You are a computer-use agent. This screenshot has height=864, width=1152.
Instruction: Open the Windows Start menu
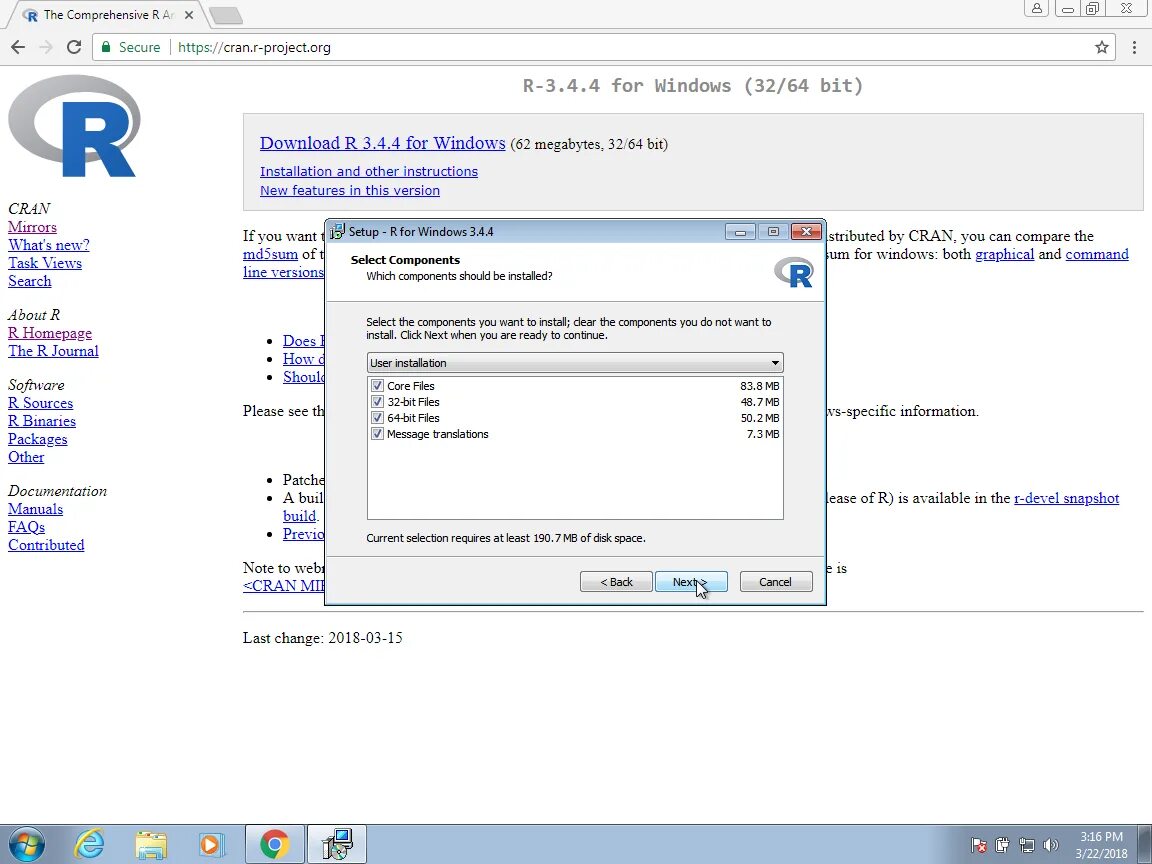(x=26, y=844)
